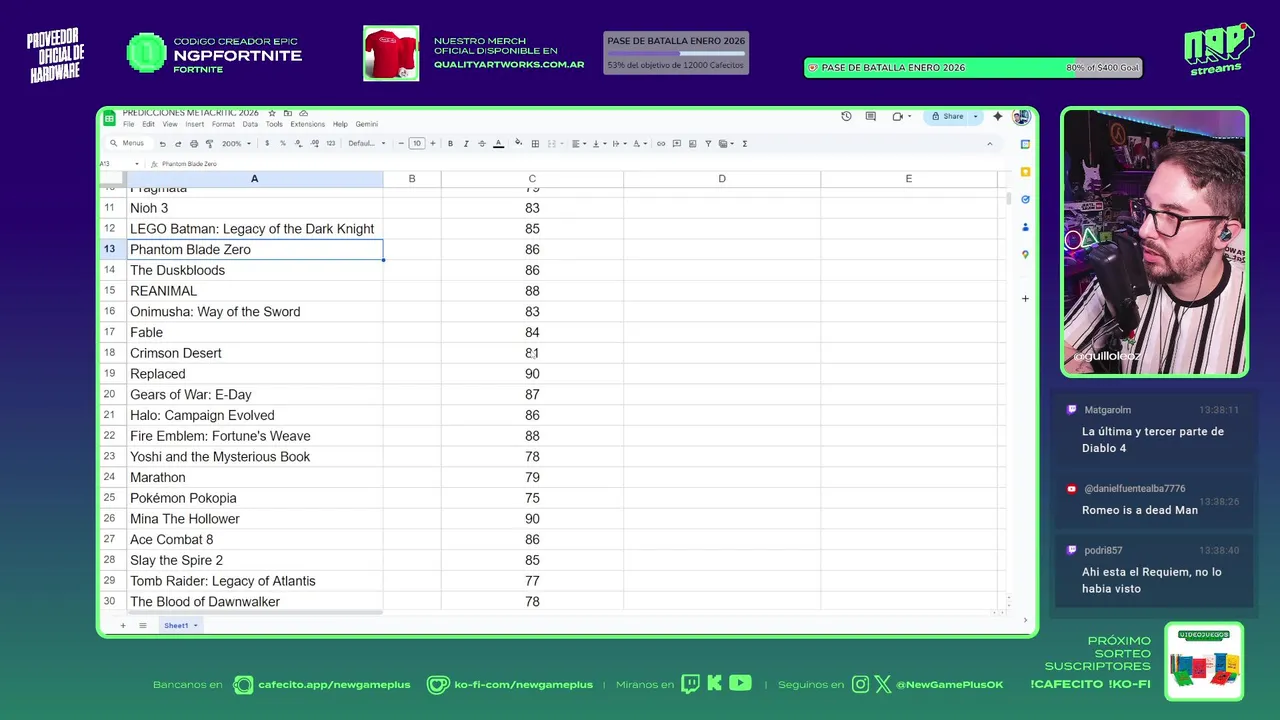
Task: Open more number formats 123 menu
Action: click(331, 143)
